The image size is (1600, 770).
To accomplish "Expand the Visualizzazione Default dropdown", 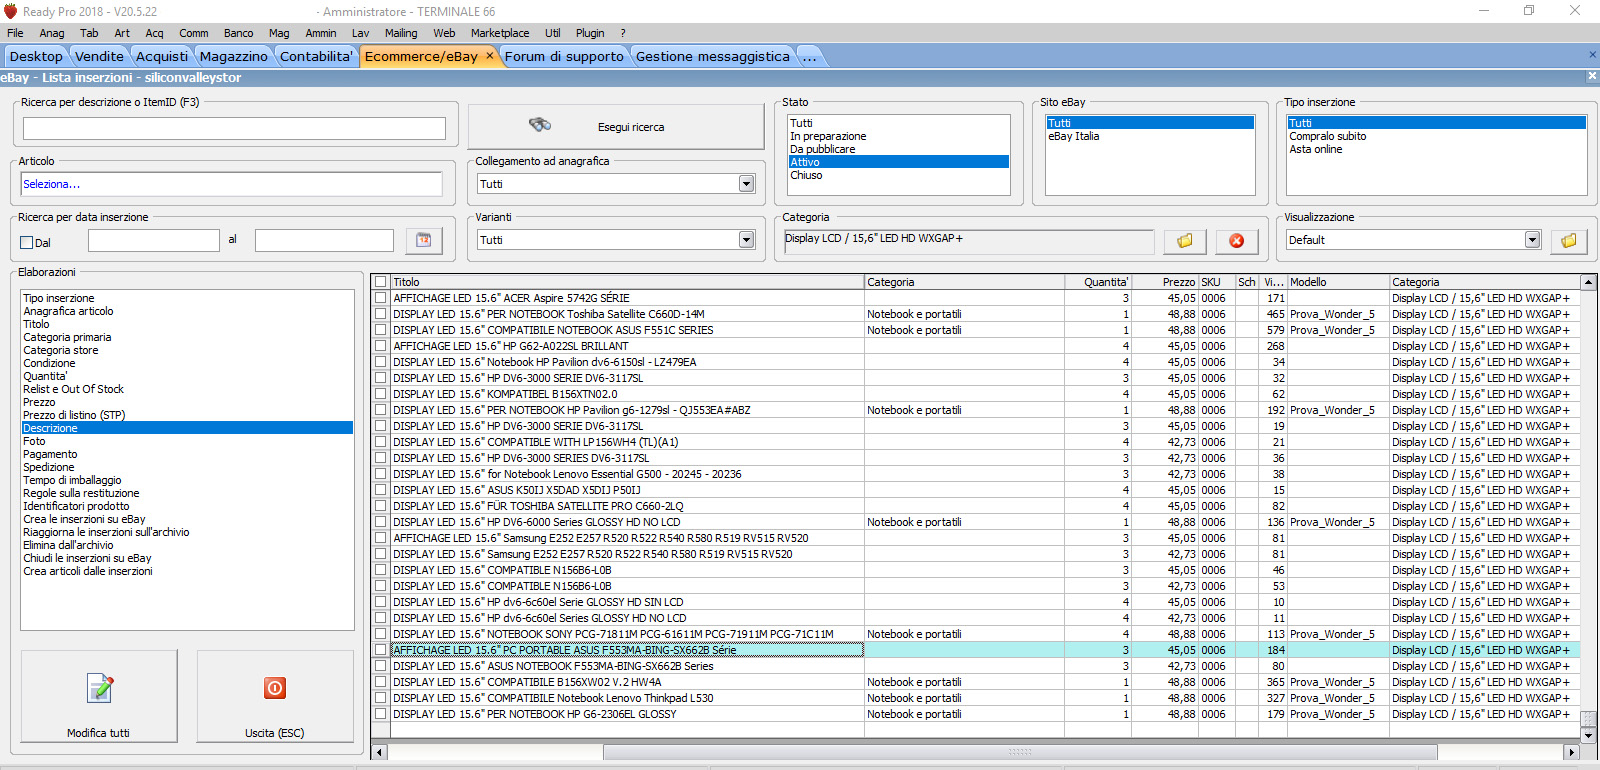I will 1532,240.
